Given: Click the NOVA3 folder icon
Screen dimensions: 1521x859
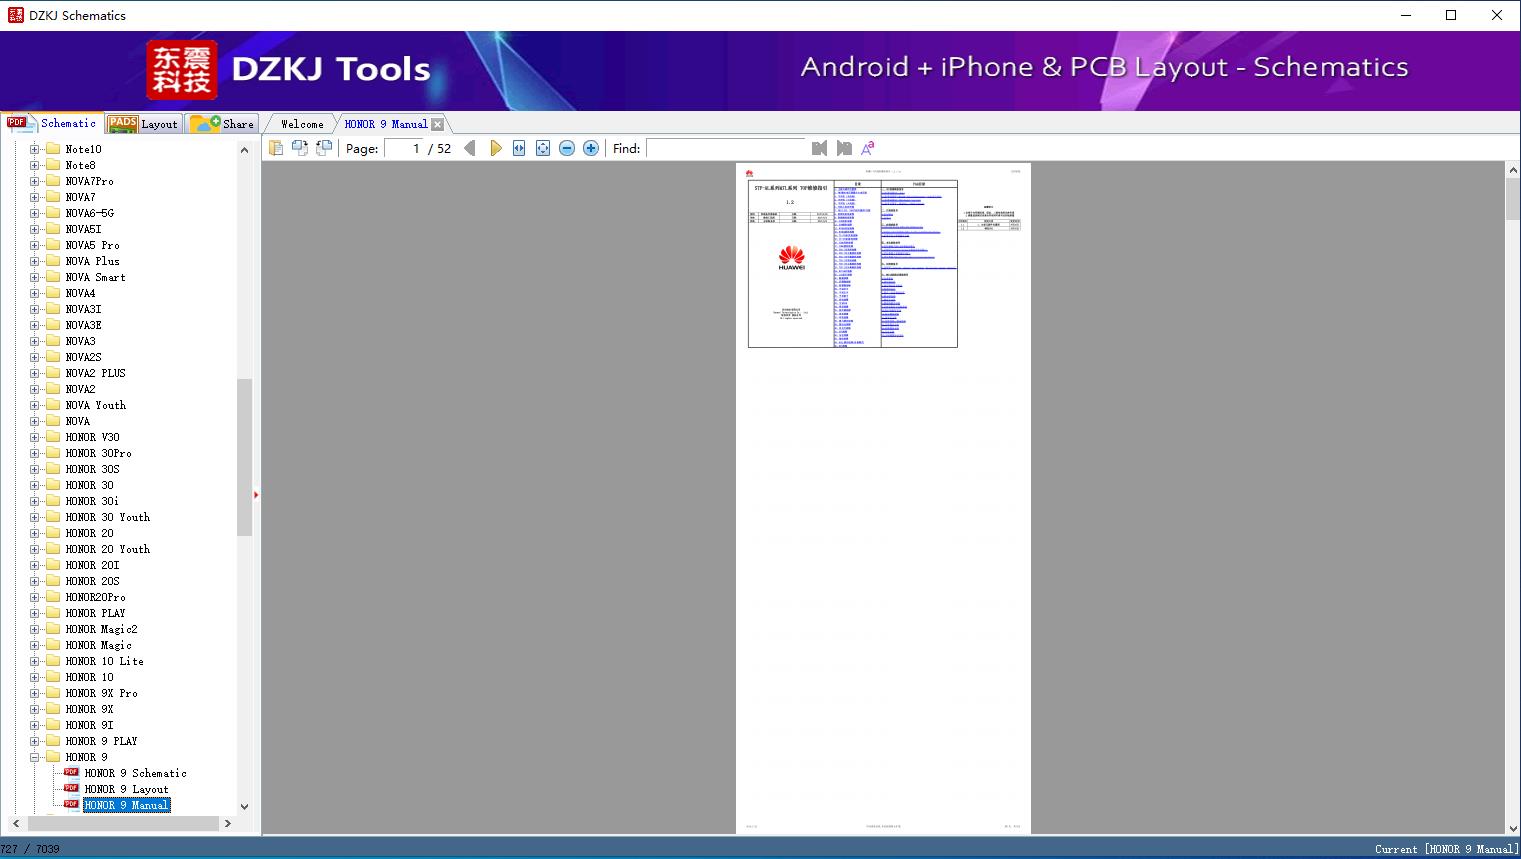Looking at the screenshot, I should point(53,341).
